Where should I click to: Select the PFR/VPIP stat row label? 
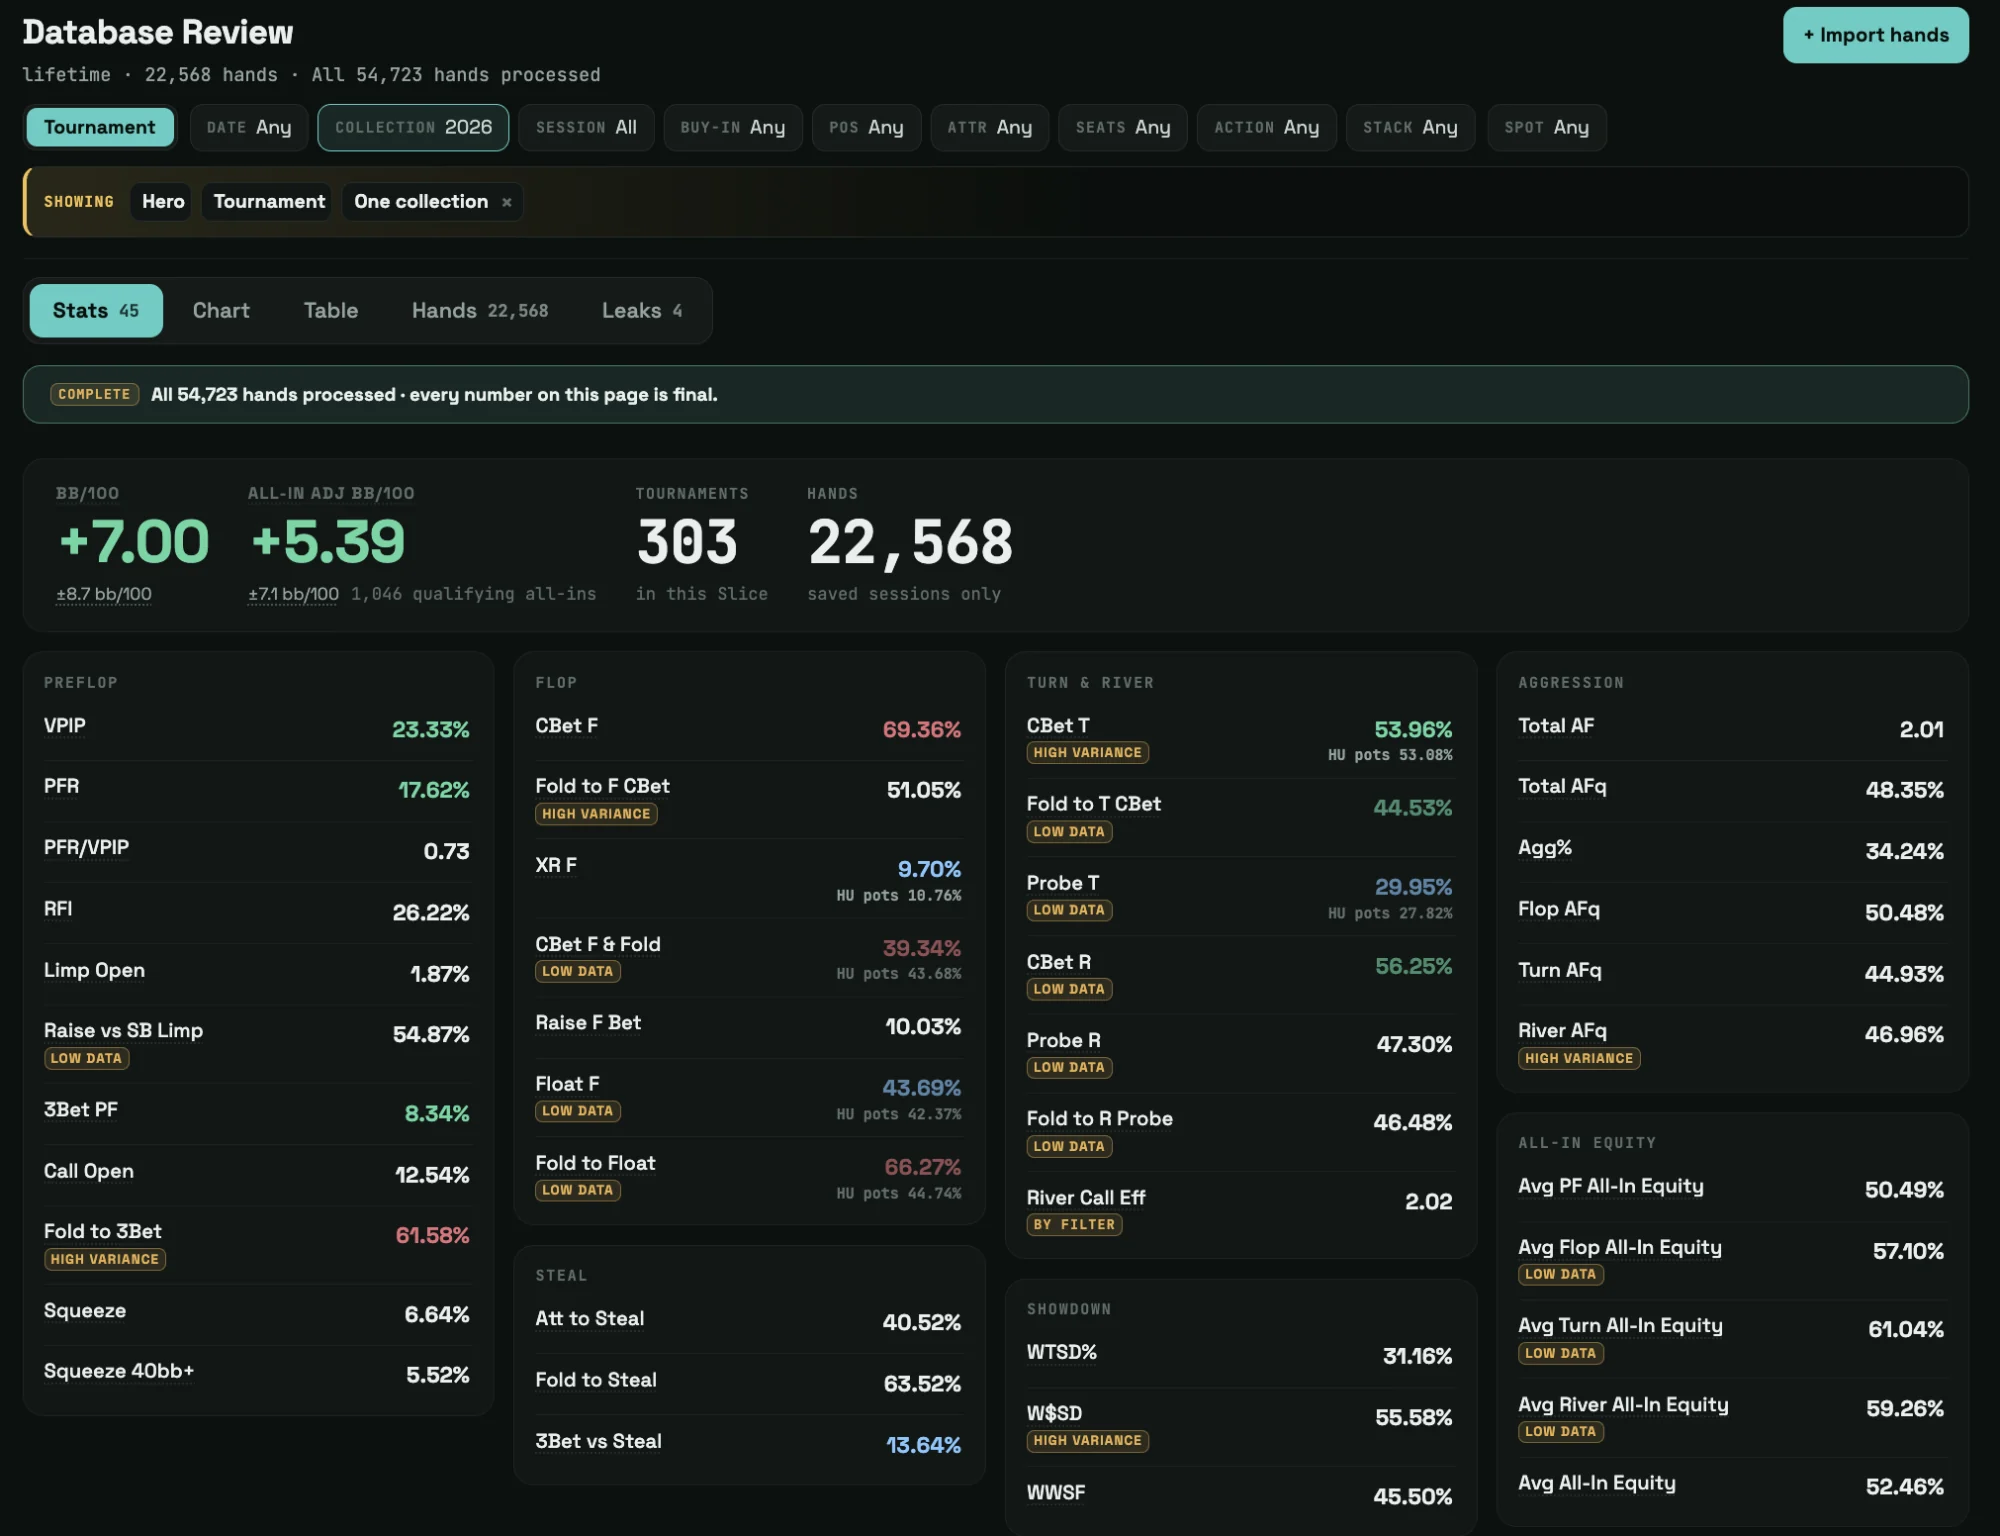(86, 848)
